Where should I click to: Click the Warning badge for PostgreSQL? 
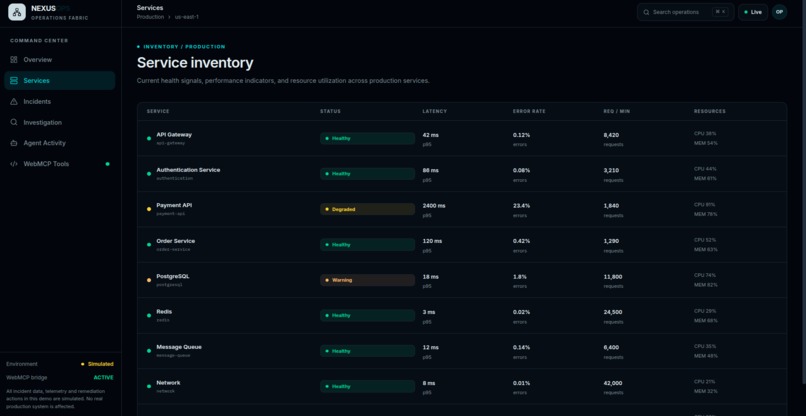tap(368, 280)
